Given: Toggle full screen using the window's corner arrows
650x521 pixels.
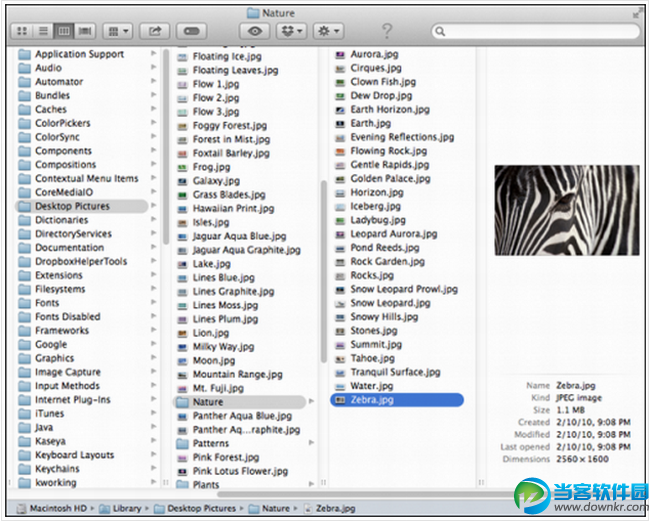Looking at the screenshot, I should pos(636,14).
